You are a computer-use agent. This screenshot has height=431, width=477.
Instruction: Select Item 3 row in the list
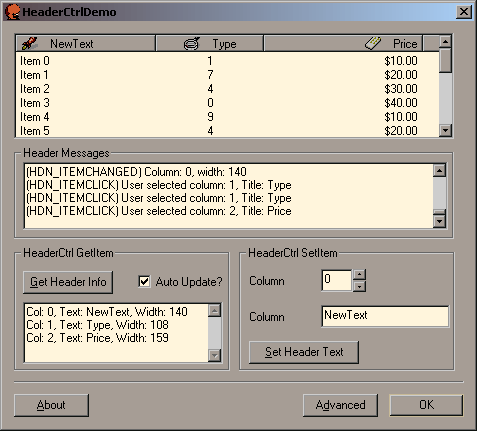point(227,103)
